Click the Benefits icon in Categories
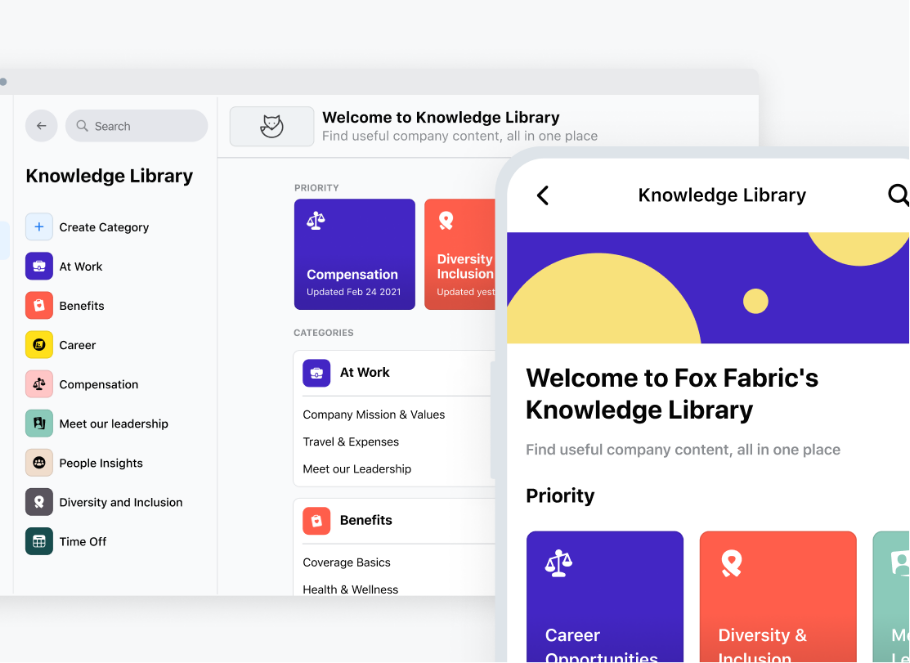Image resolution: width=910 pixels, height=663 pixels. (x=316, y=521)
